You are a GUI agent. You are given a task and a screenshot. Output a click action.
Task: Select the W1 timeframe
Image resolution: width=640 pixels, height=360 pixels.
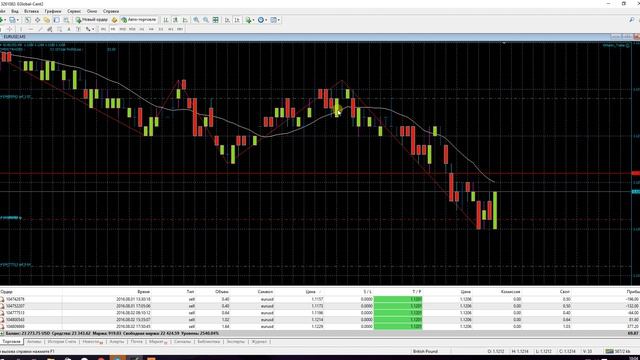click(171, 29)
